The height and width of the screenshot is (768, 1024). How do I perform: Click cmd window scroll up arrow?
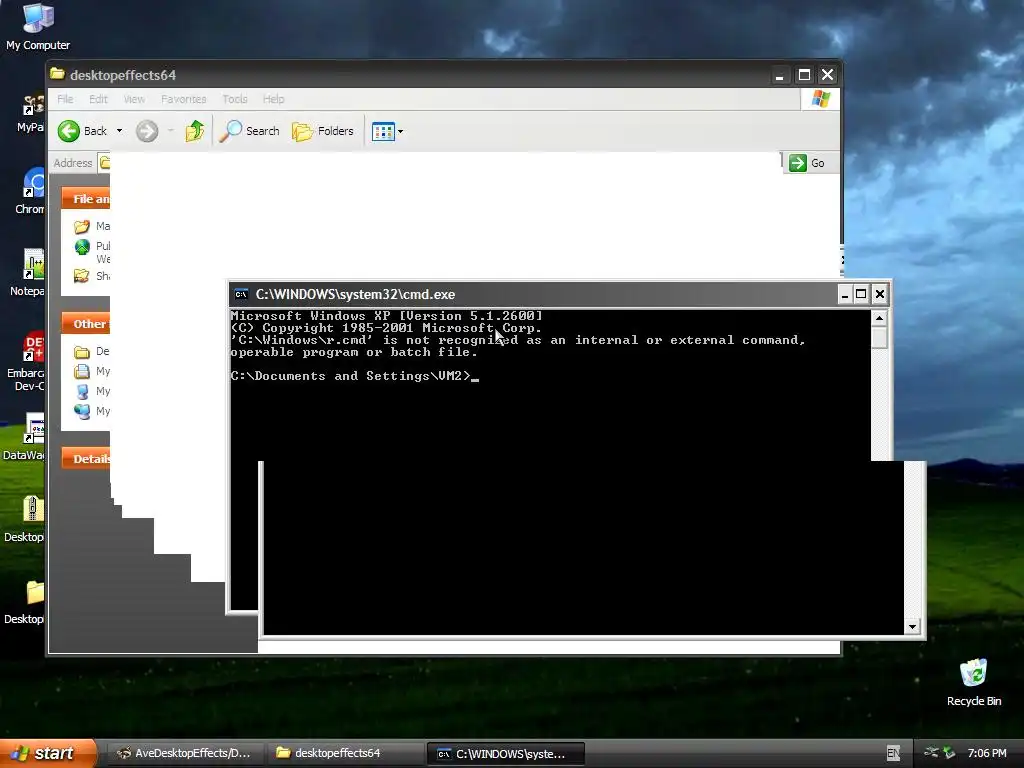pyautogui.click(x=880, y=319)
